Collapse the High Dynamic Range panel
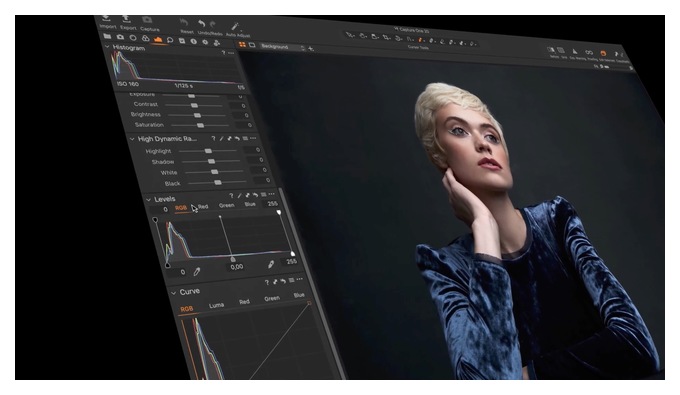The image size is (680, 395). pos(132,139)
